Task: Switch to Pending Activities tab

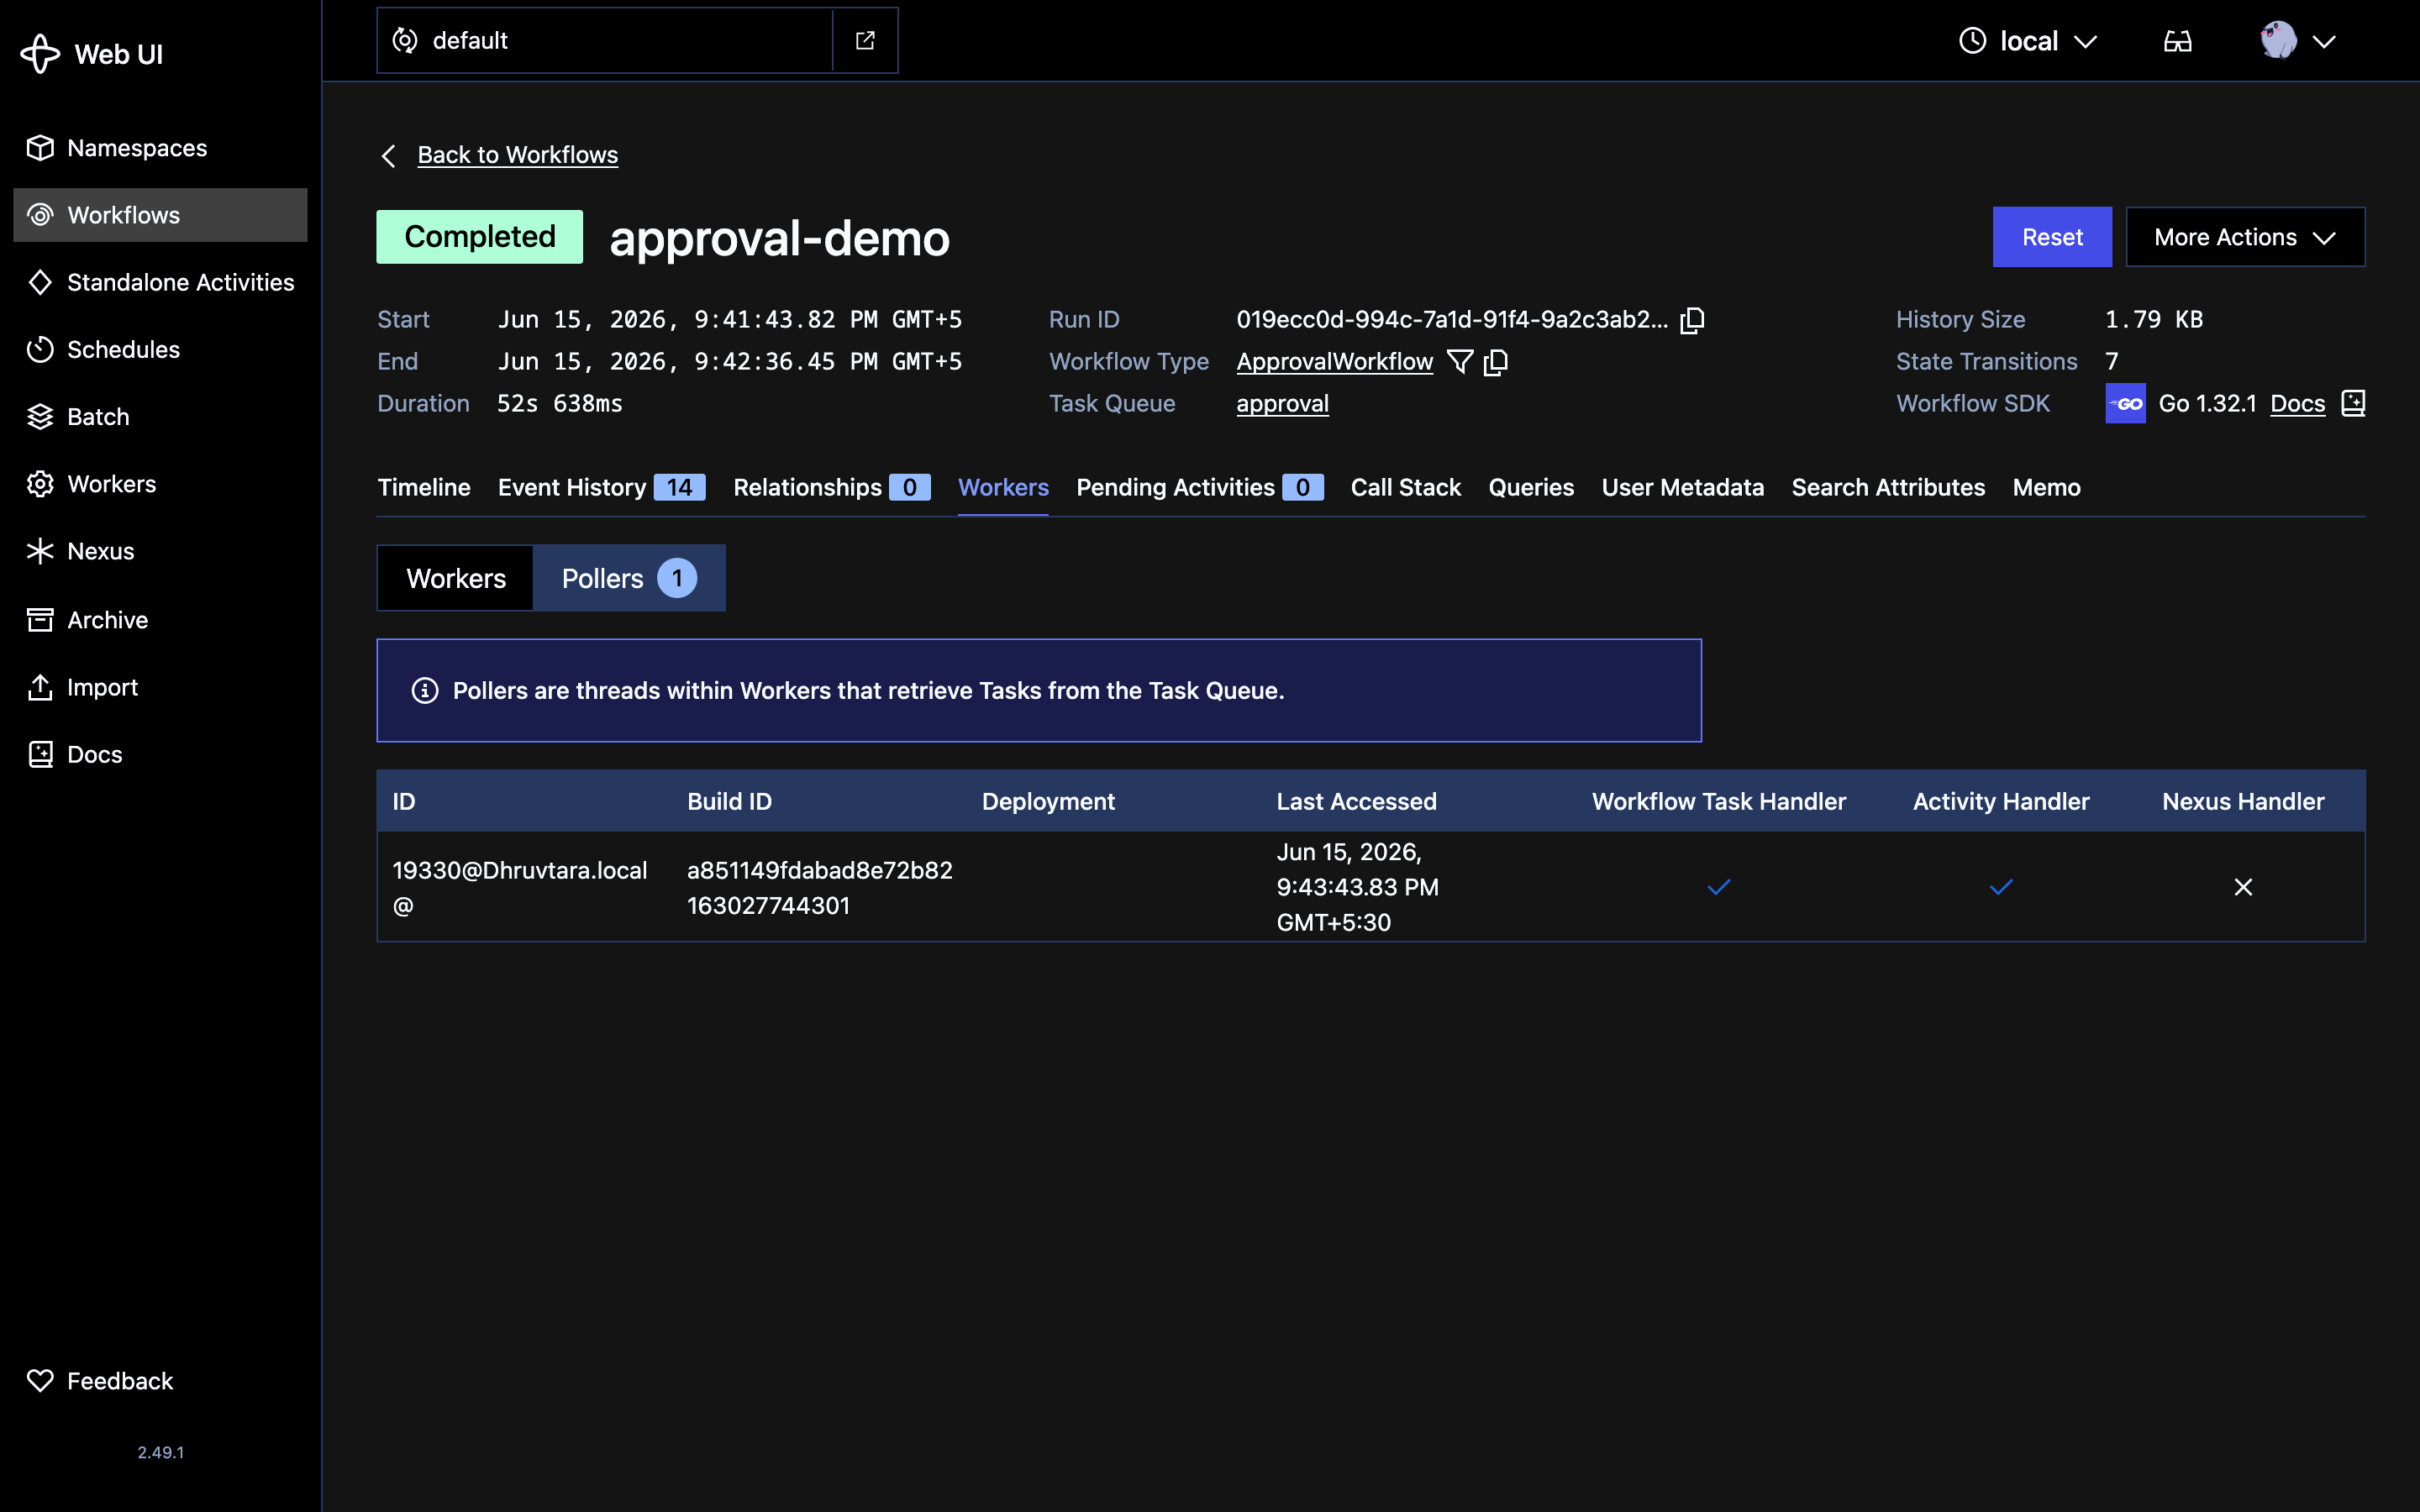Action: tap(1199, 487)
